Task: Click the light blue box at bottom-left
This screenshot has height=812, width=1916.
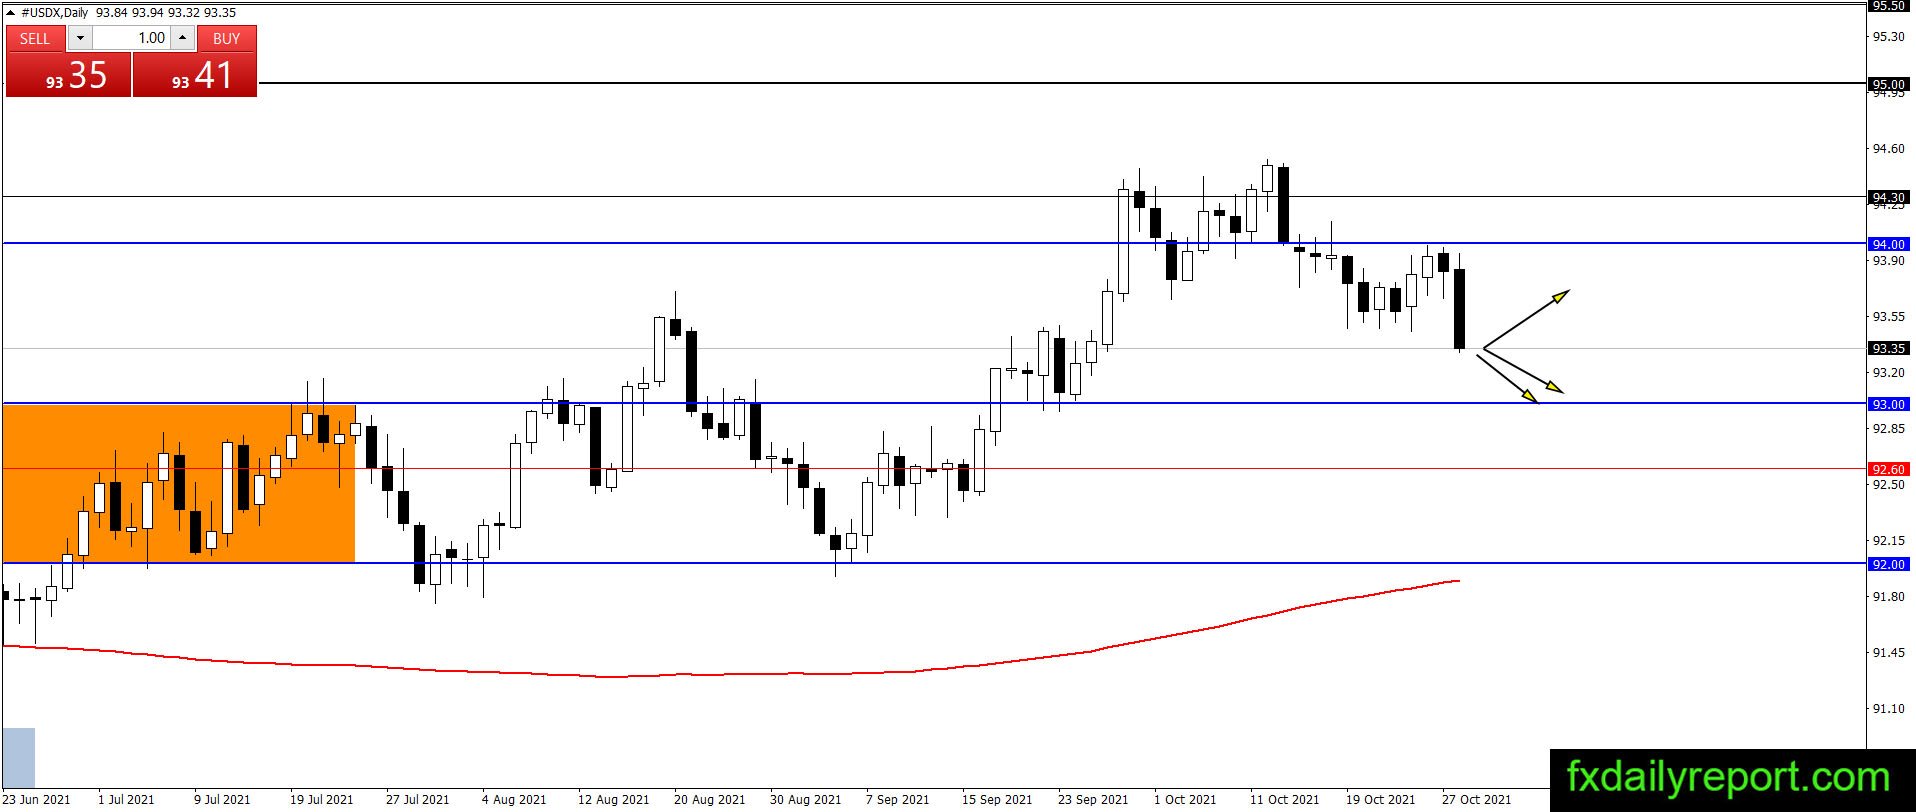Action: (x=19, y=757)
